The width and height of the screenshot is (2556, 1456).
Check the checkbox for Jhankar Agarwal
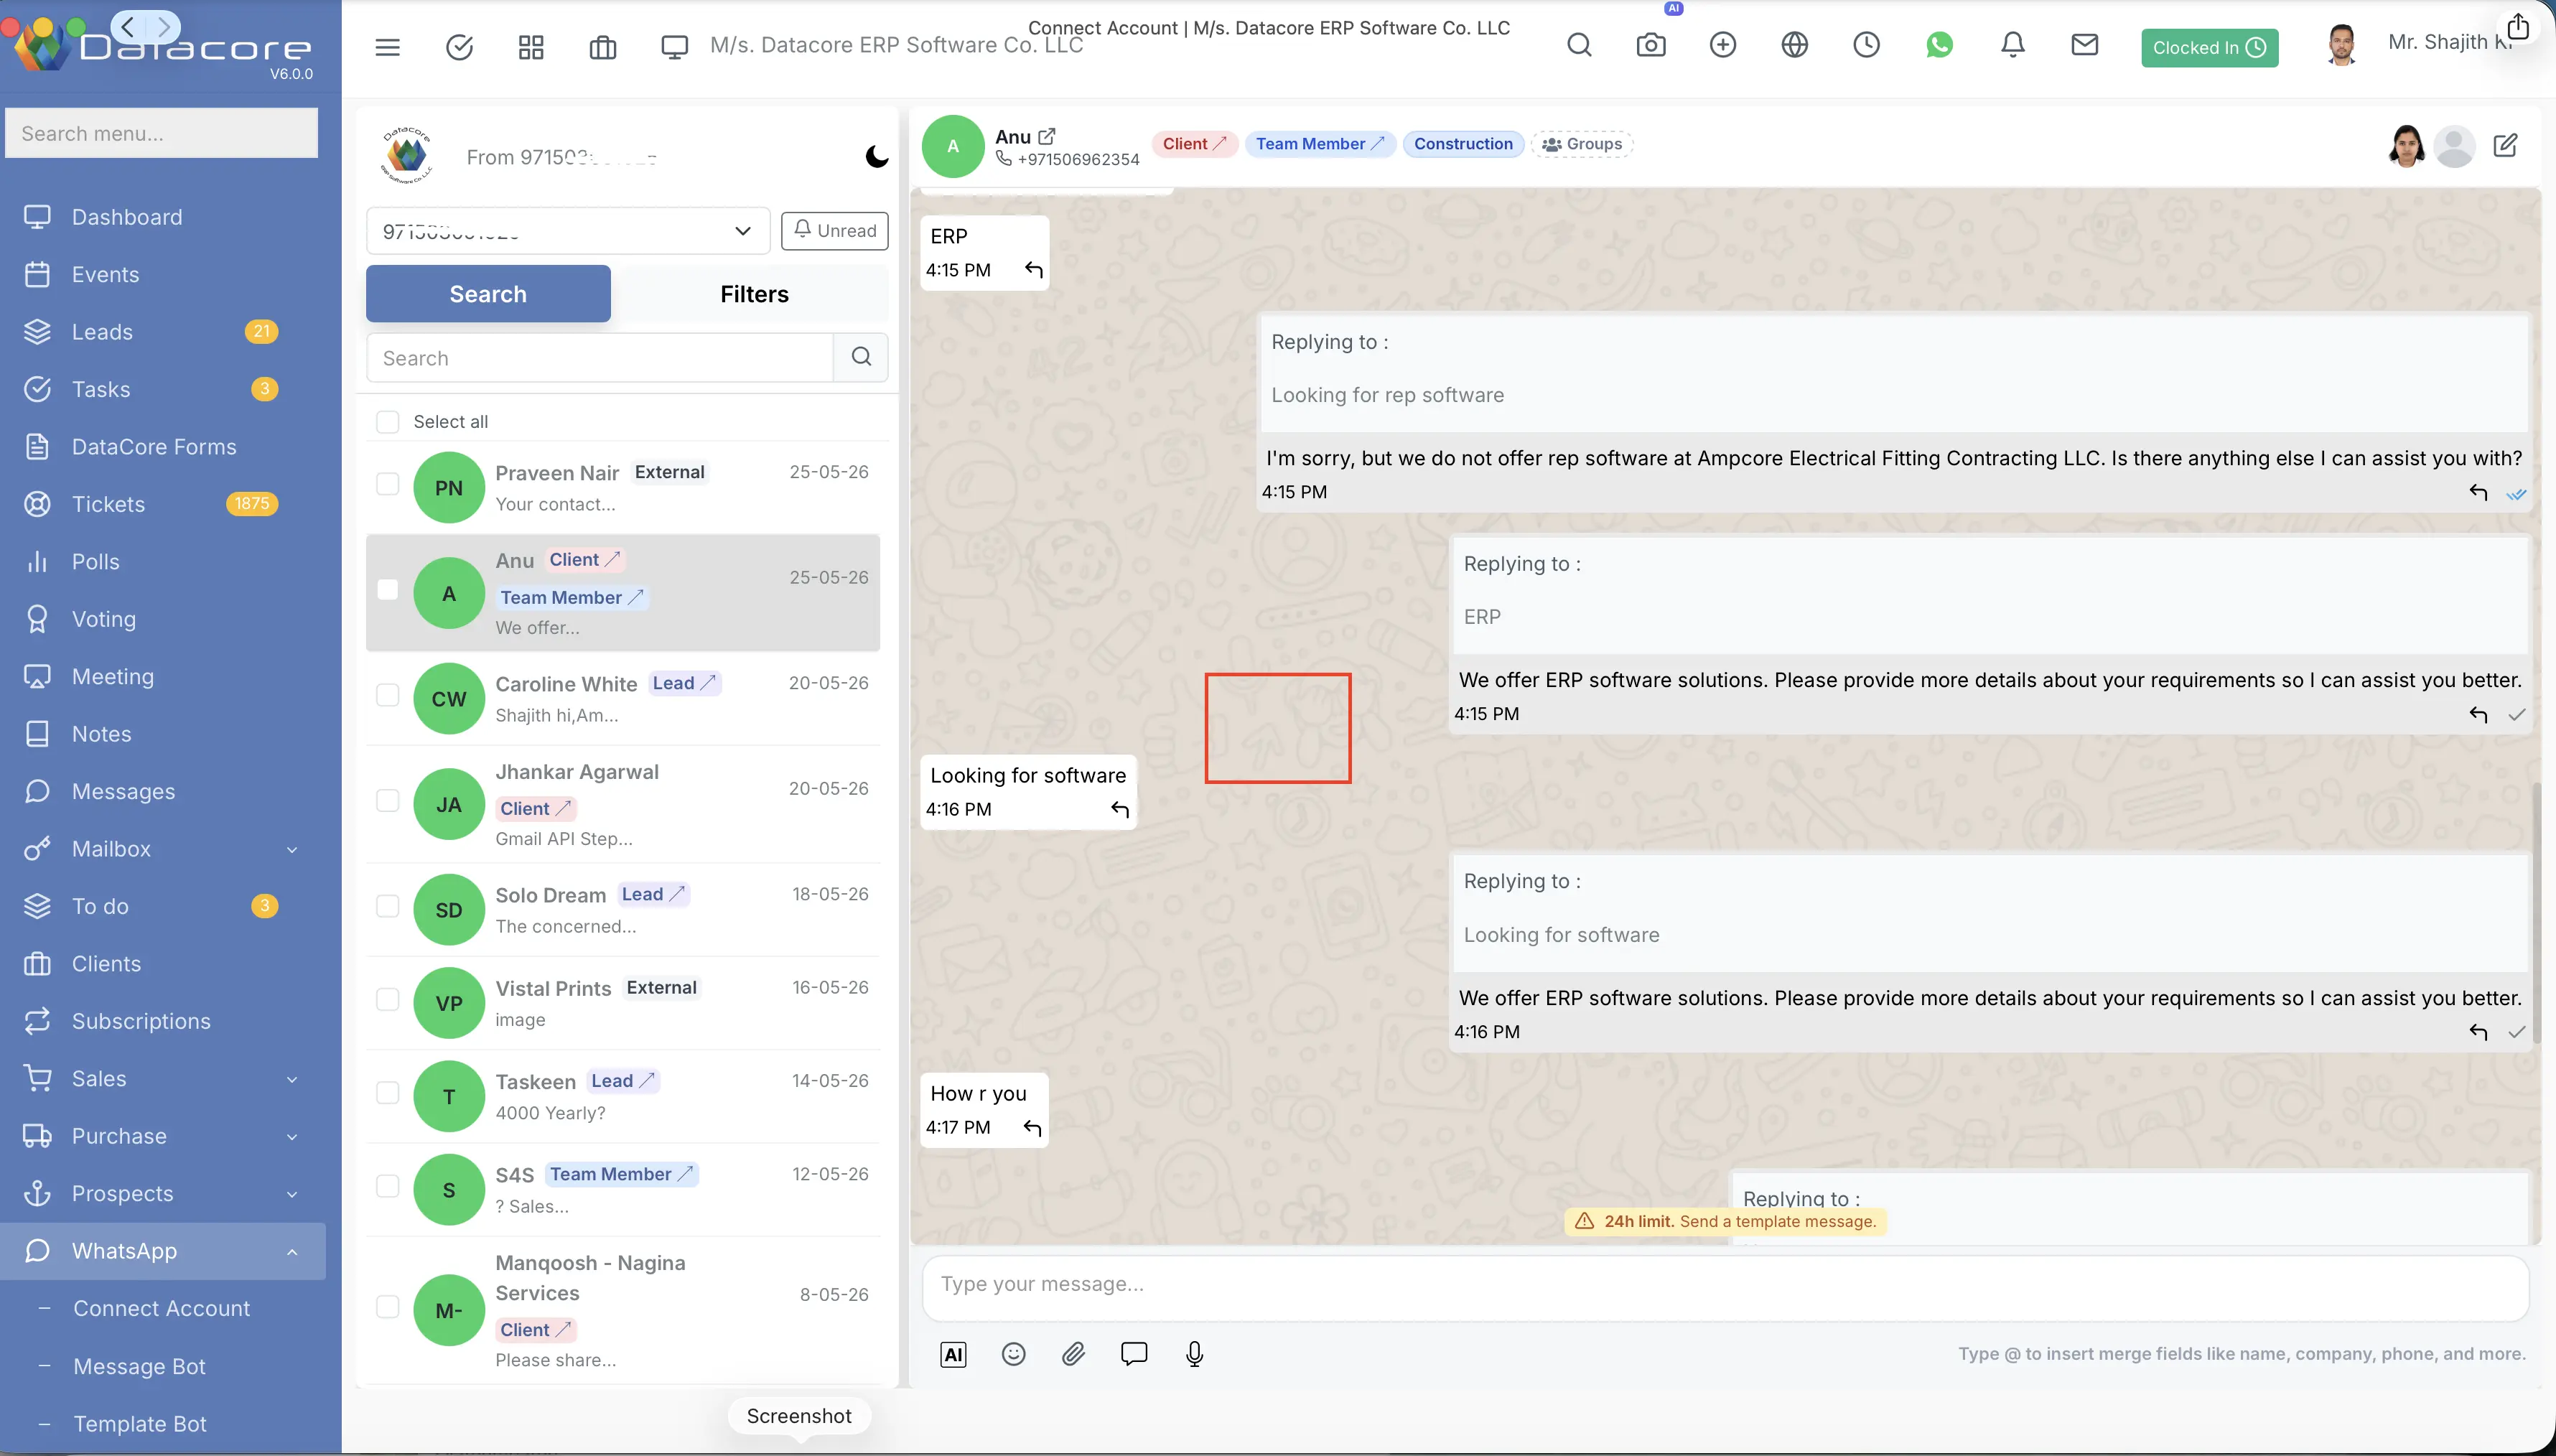click(x=387, y=801)
